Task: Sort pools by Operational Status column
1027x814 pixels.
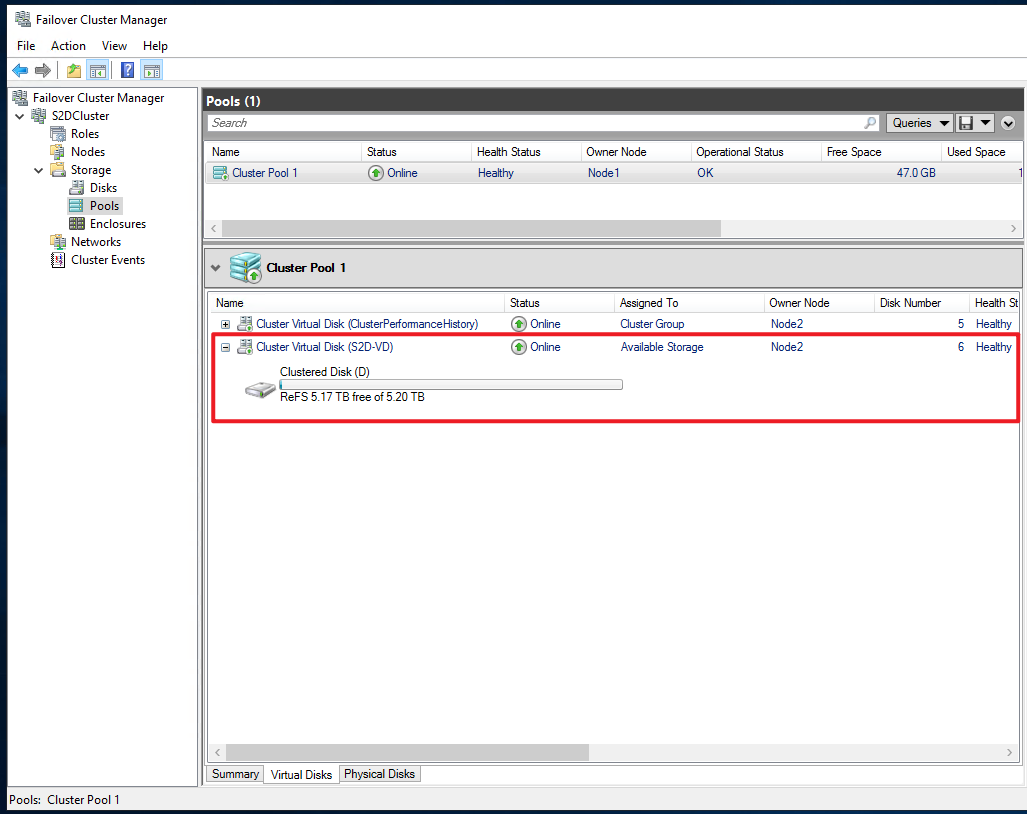Action: [756, 152]
